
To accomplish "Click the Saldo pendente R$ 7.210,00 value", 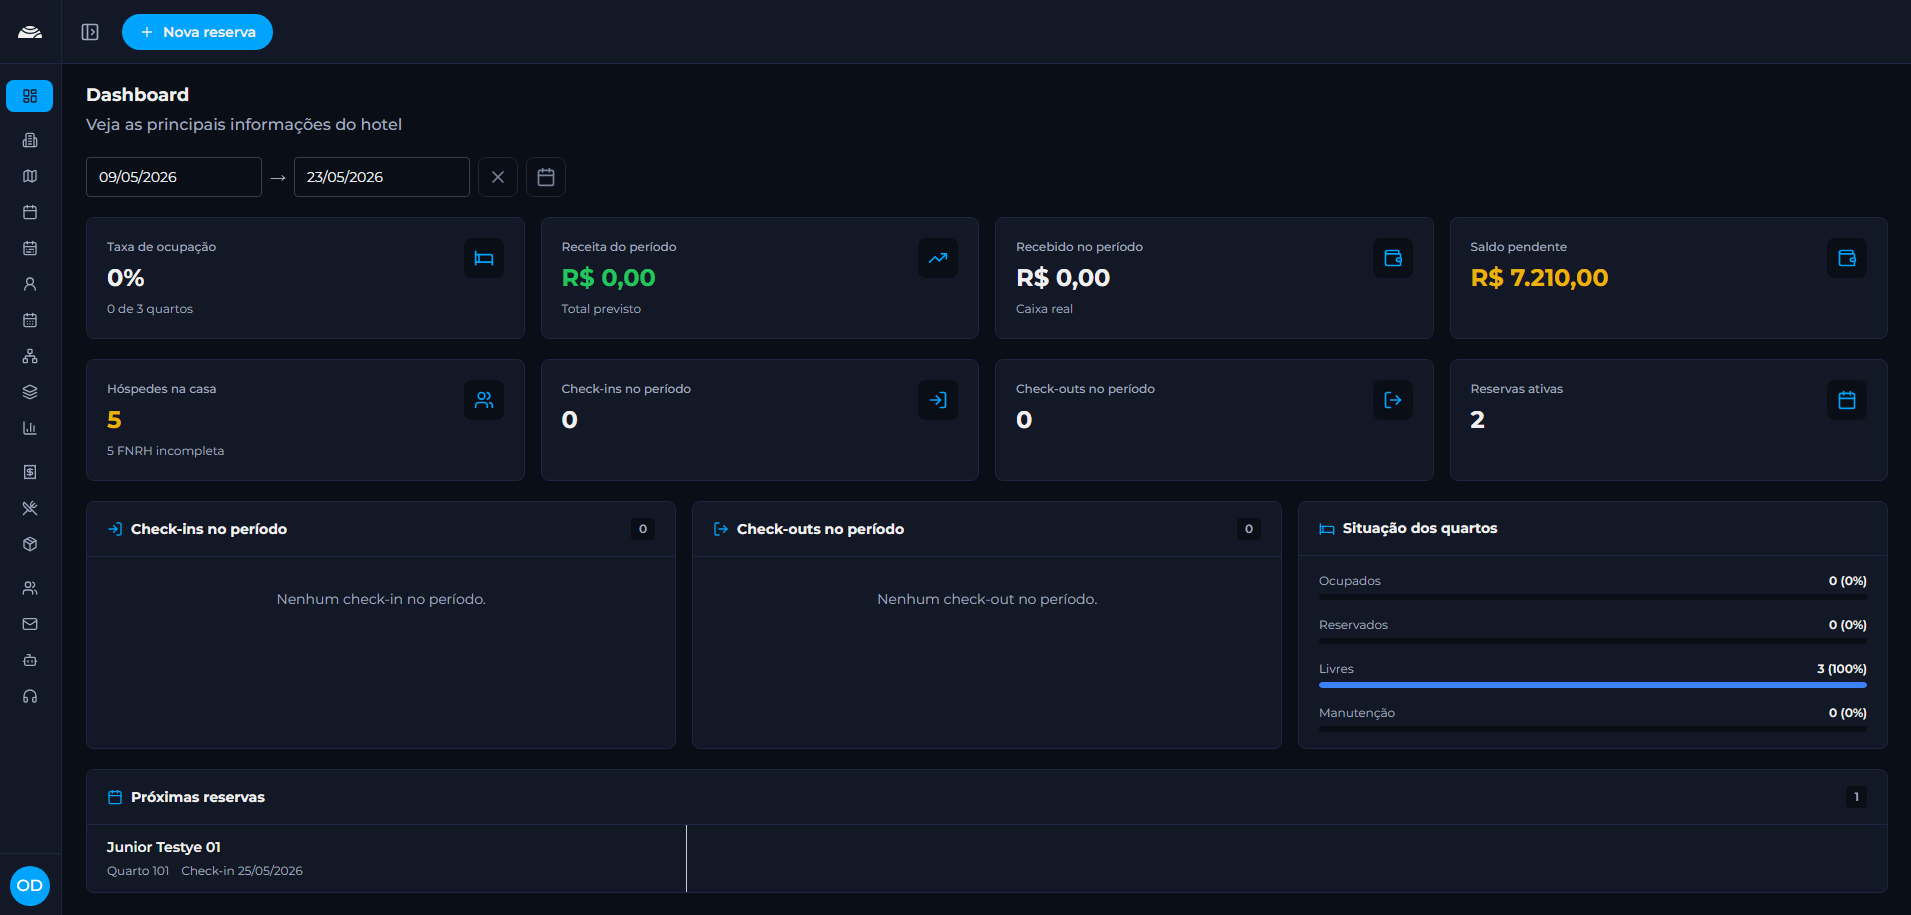I will [1539, 278].
